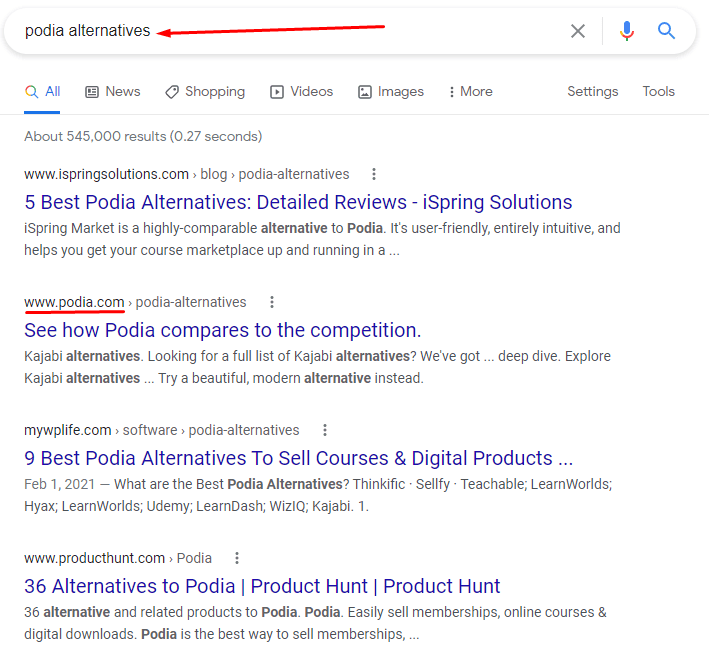Image resolution: width=709 pixels, height=650 pixels.
Task: Expand the More search categories menu
Action: tap(471, 92)
